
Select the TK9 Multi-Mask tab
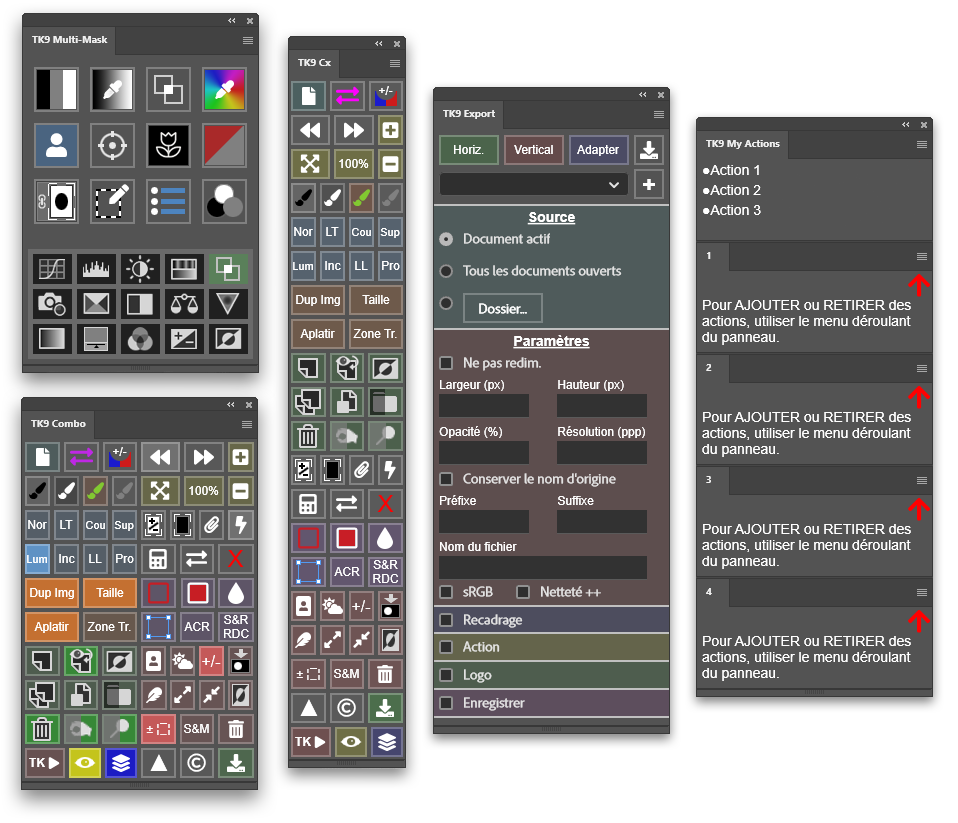click(68, 41)
